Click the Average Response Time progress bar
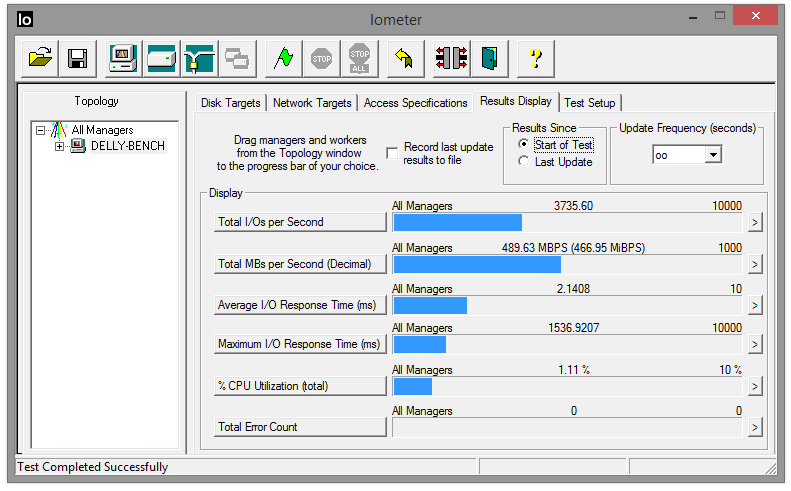This screenshot has height=491, width=791. click(568, 305)
